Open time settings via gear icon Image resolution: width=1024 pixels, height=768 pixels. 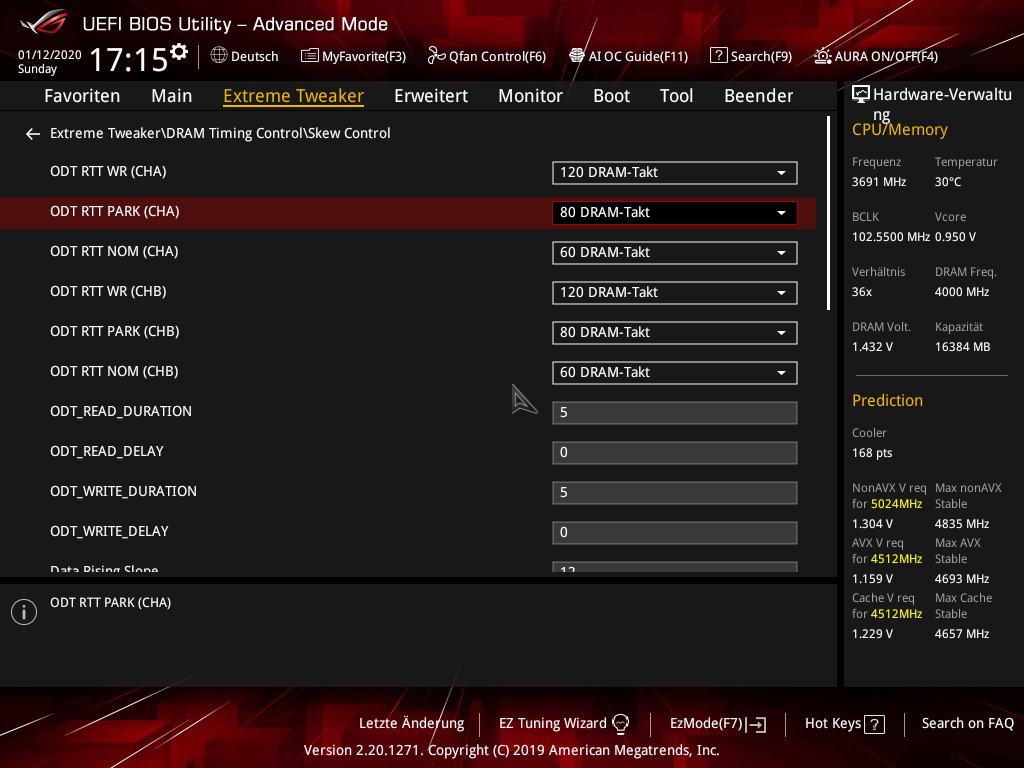(179, 51)
